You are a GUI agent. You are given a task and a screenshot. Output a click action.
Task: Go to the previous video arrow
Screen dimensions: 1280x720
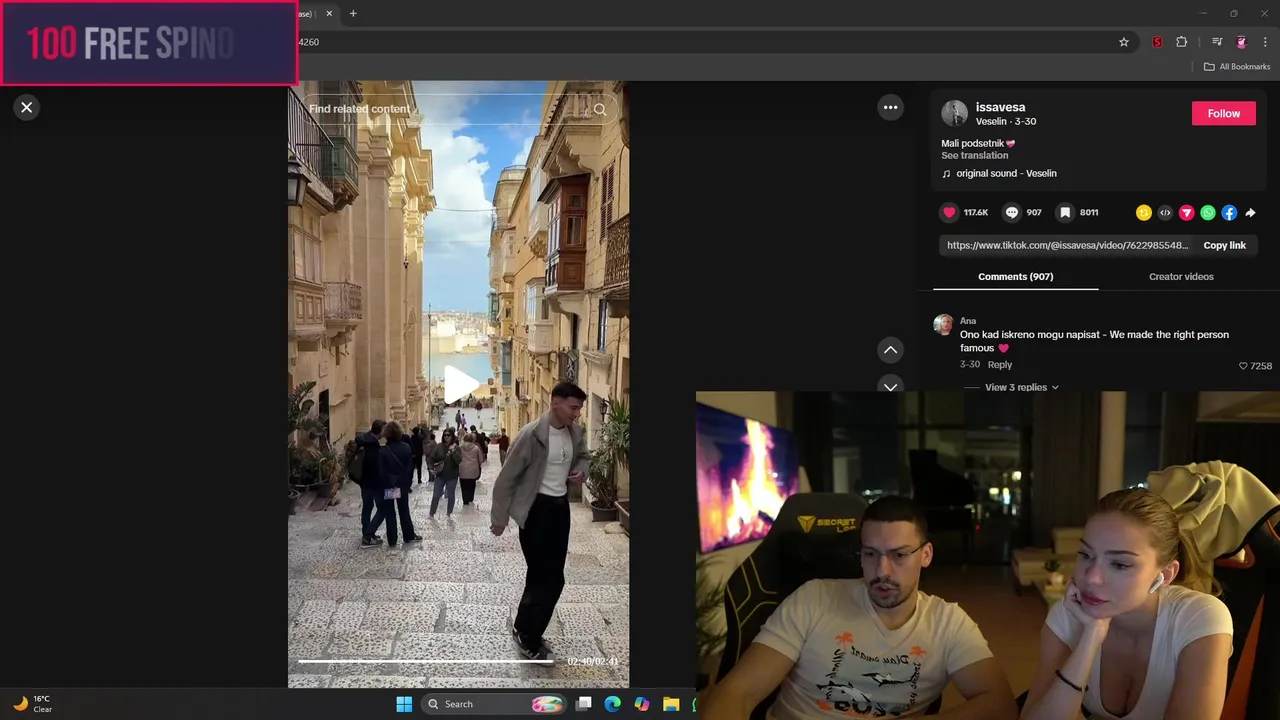(890, 349)
